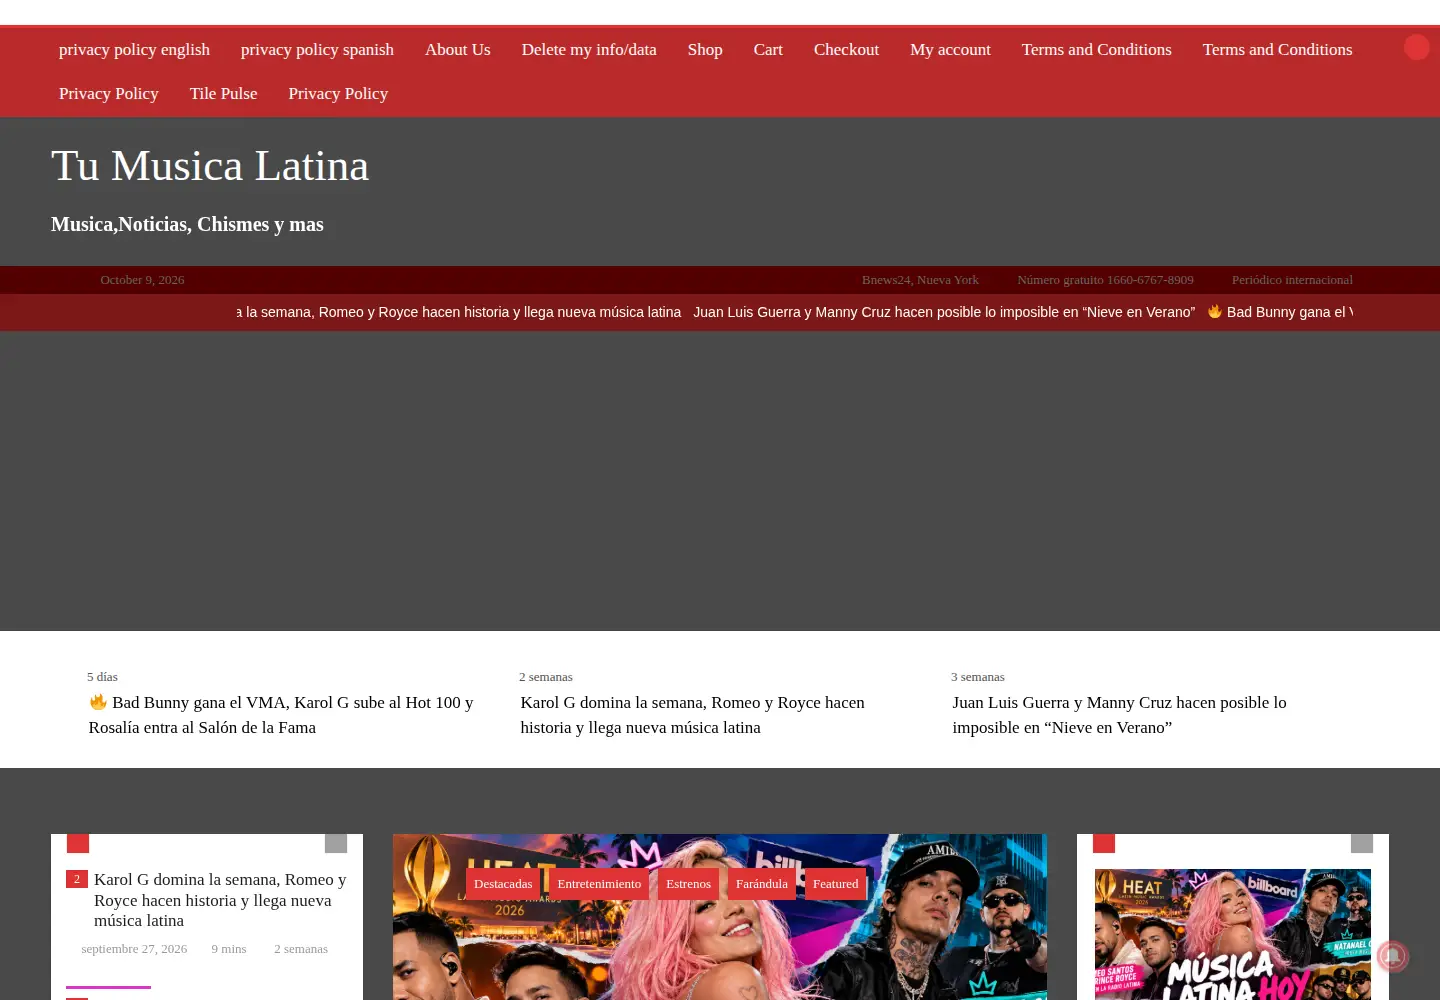Viewport: 1440px width, 1000px height.
Task: Click the Música Latina Hoy thumbnail image
Action: coord(1232,935)
